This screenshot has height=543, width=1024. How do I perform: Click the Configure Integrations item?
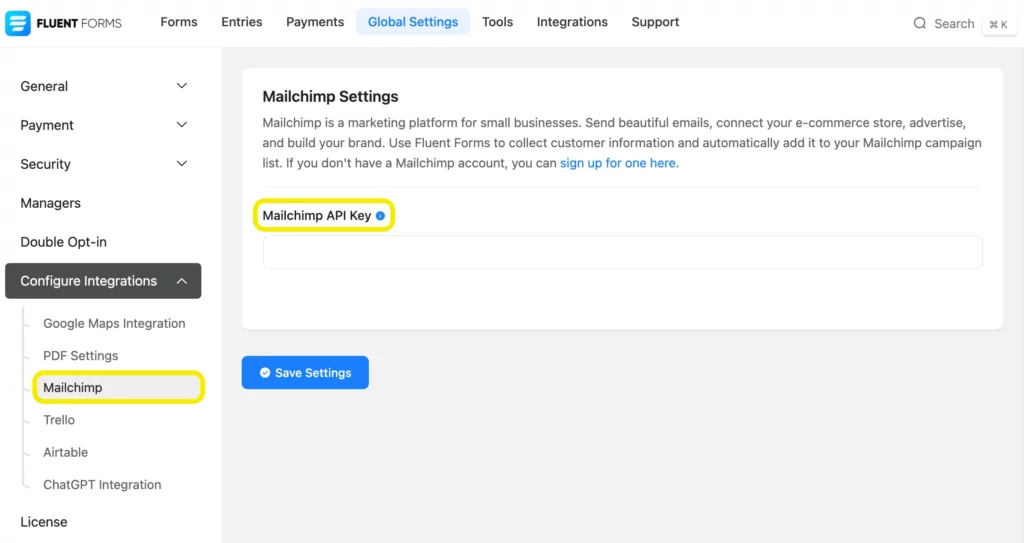tap(103, 281)
